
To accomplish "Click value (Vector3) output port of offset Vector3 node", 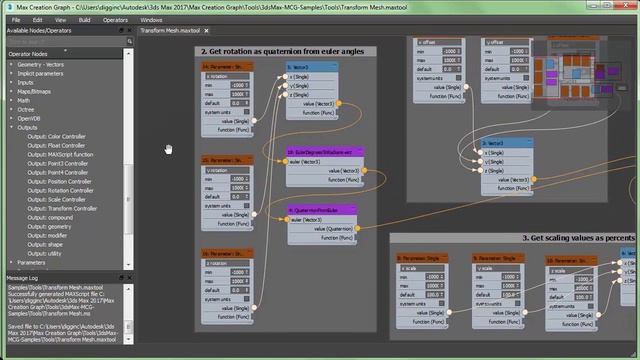I will coord(534,179).
